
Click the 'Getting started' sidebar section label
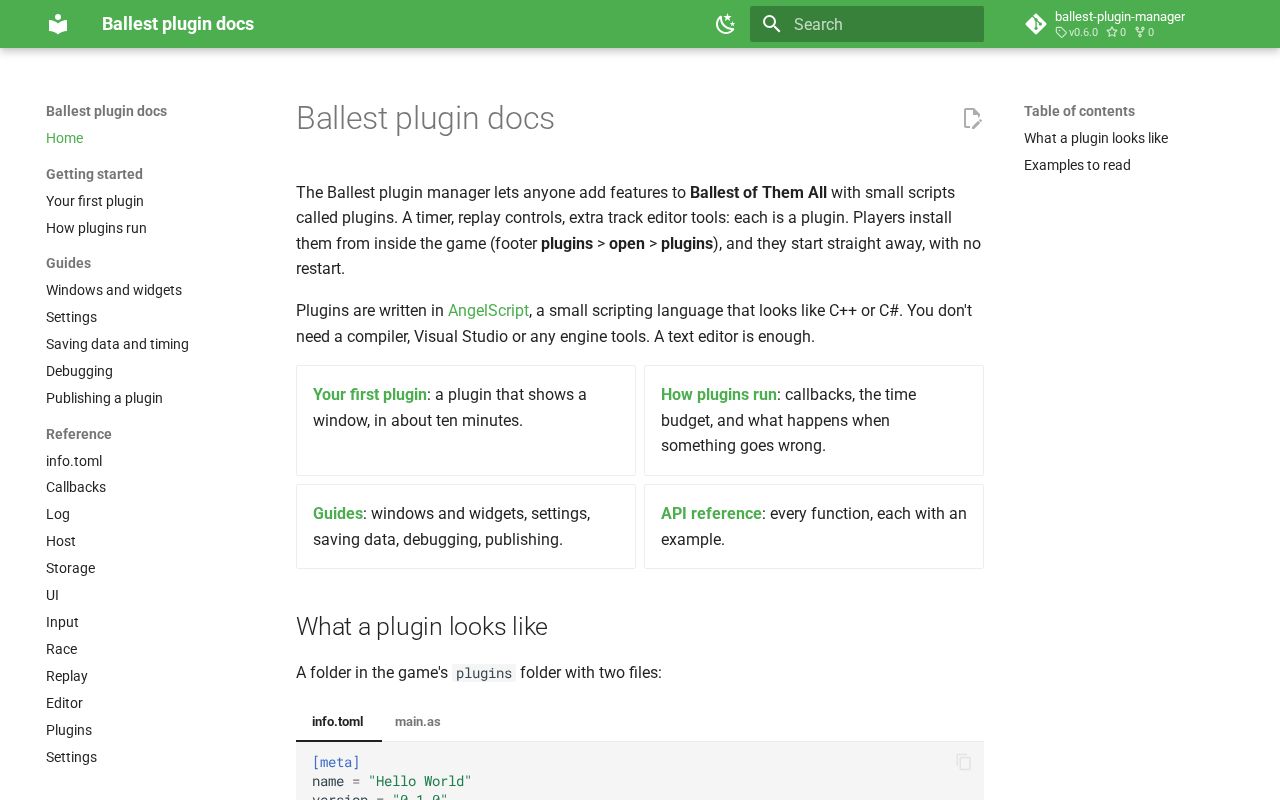94,174
